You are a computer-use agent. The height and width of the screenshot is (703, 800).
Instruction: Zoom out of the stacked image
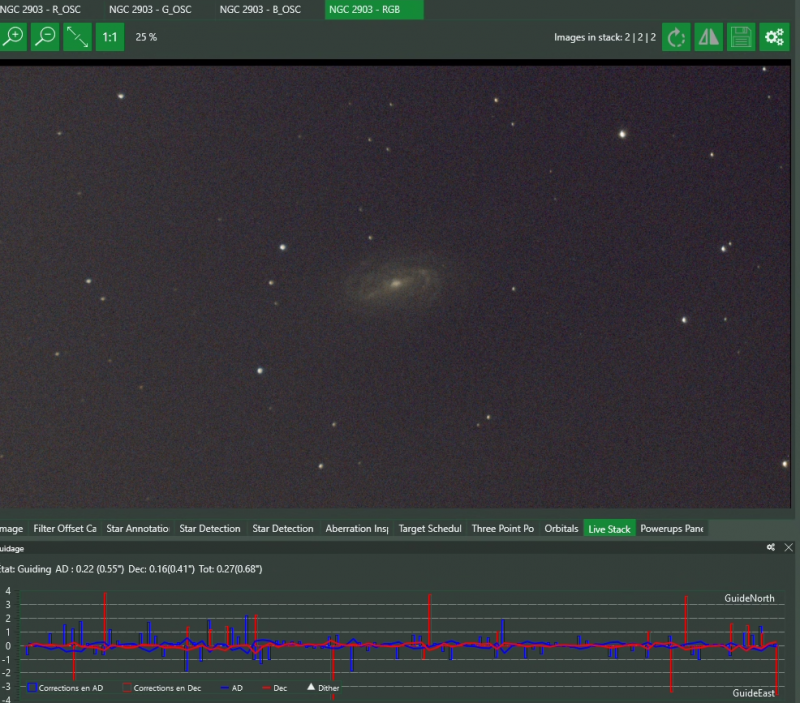point(45,37)
